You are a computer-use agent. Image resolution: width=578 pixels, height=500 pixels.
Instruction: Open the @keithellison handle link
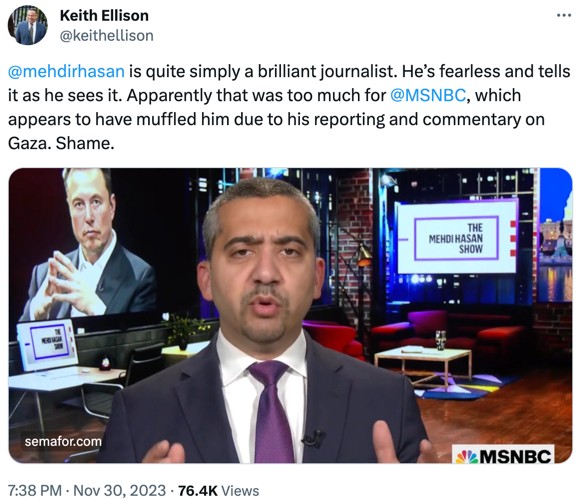pyautogui.click(x=107, y=36)
